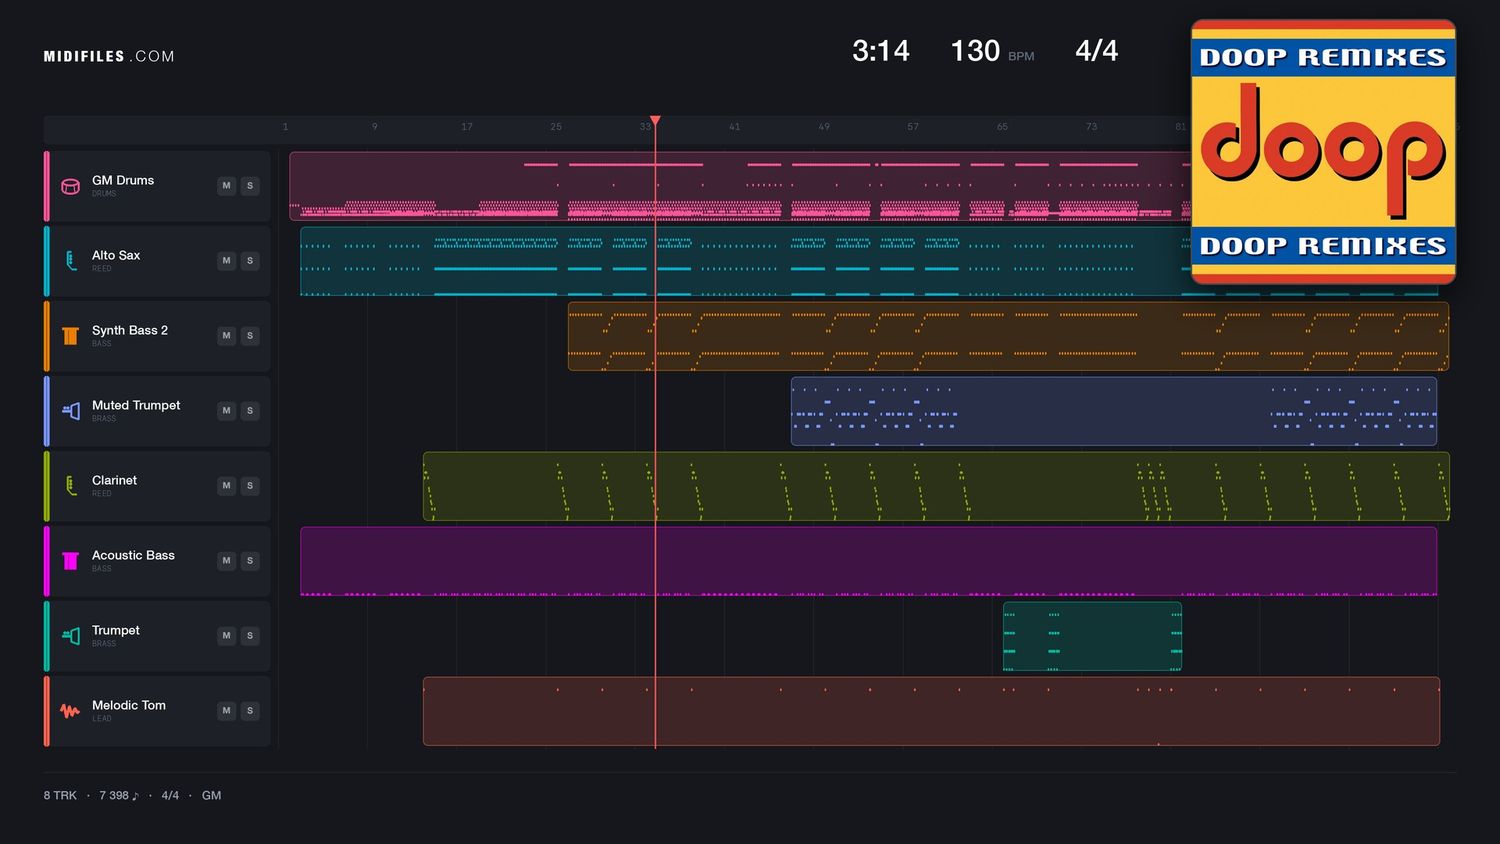Select the orange Synth Bass 2 clip
The width and height of the screenshot is (1500, 844).
pyautogui.click(x=1008, y=336)
